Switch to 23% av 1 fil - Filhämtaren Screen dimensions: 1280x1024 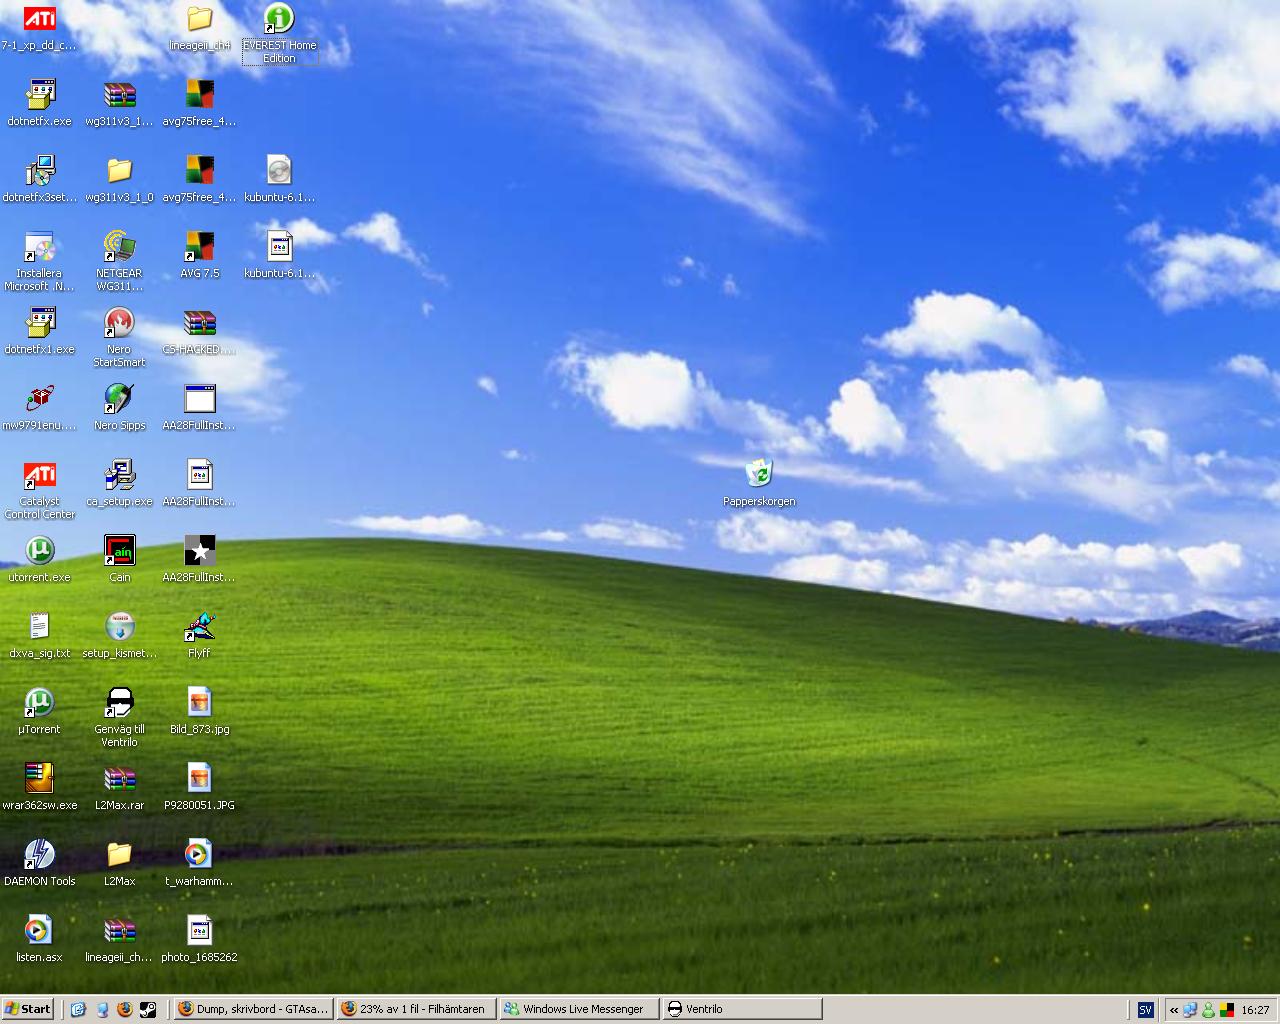tap(416, 1009)
